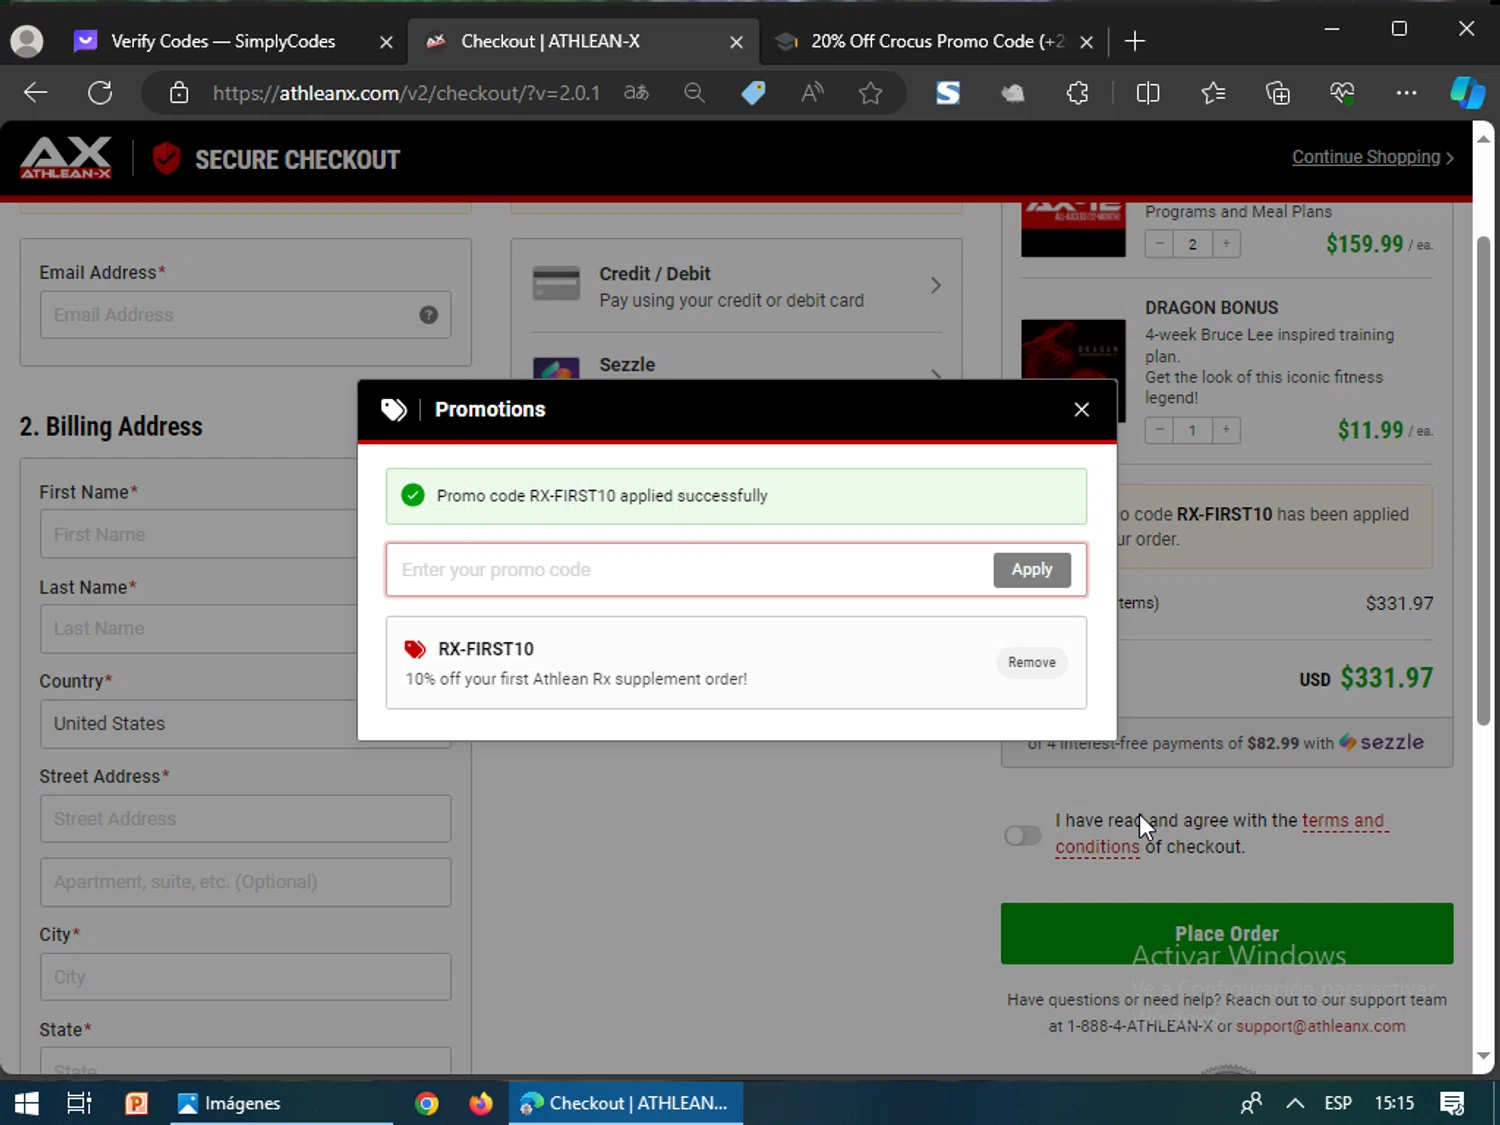Open the browser extensions puzzle icon

[x=1077, y=93]
